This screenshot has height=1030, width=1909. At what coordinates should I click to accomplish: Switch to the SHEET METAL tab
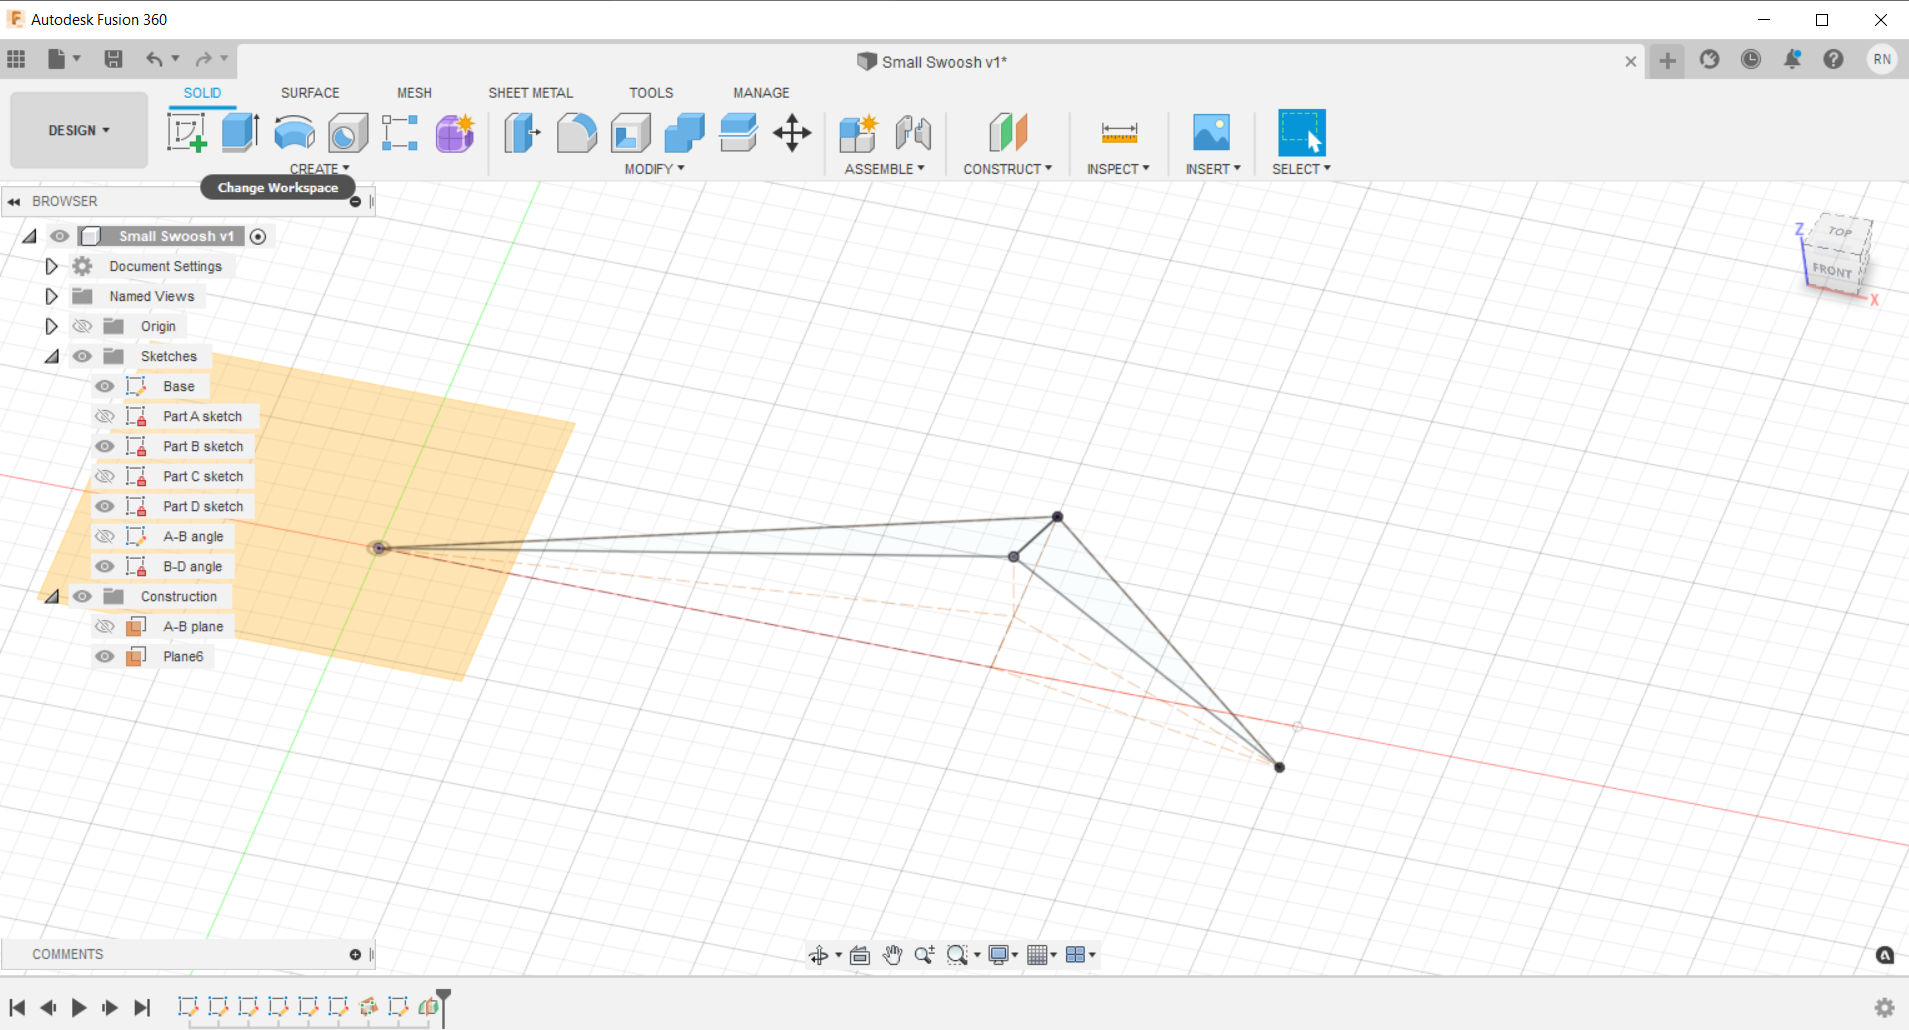point(530,92)
